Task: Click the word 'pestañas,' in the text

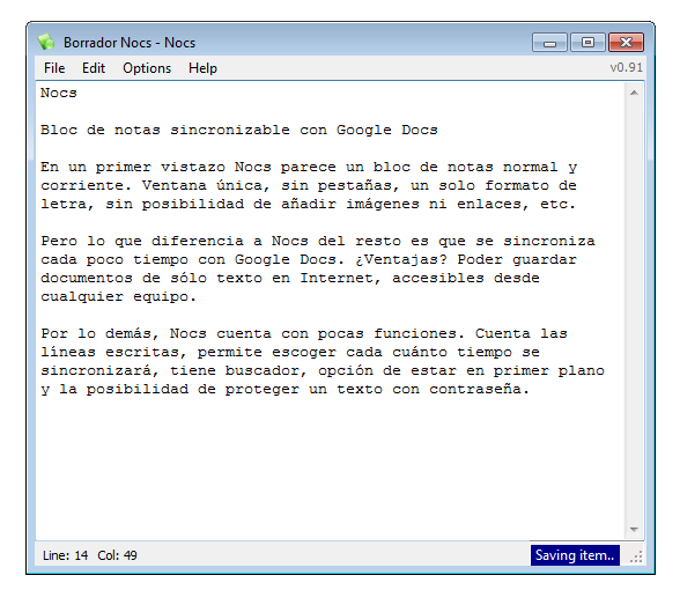Action: coord(358,186)
